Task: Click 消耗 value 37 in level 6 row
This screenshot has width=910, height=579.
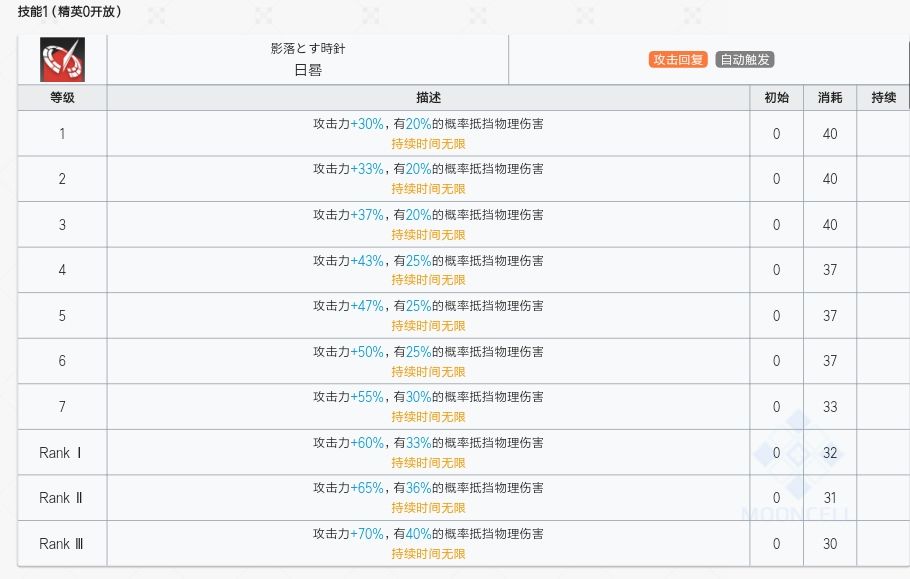Action: click(830, 361)
